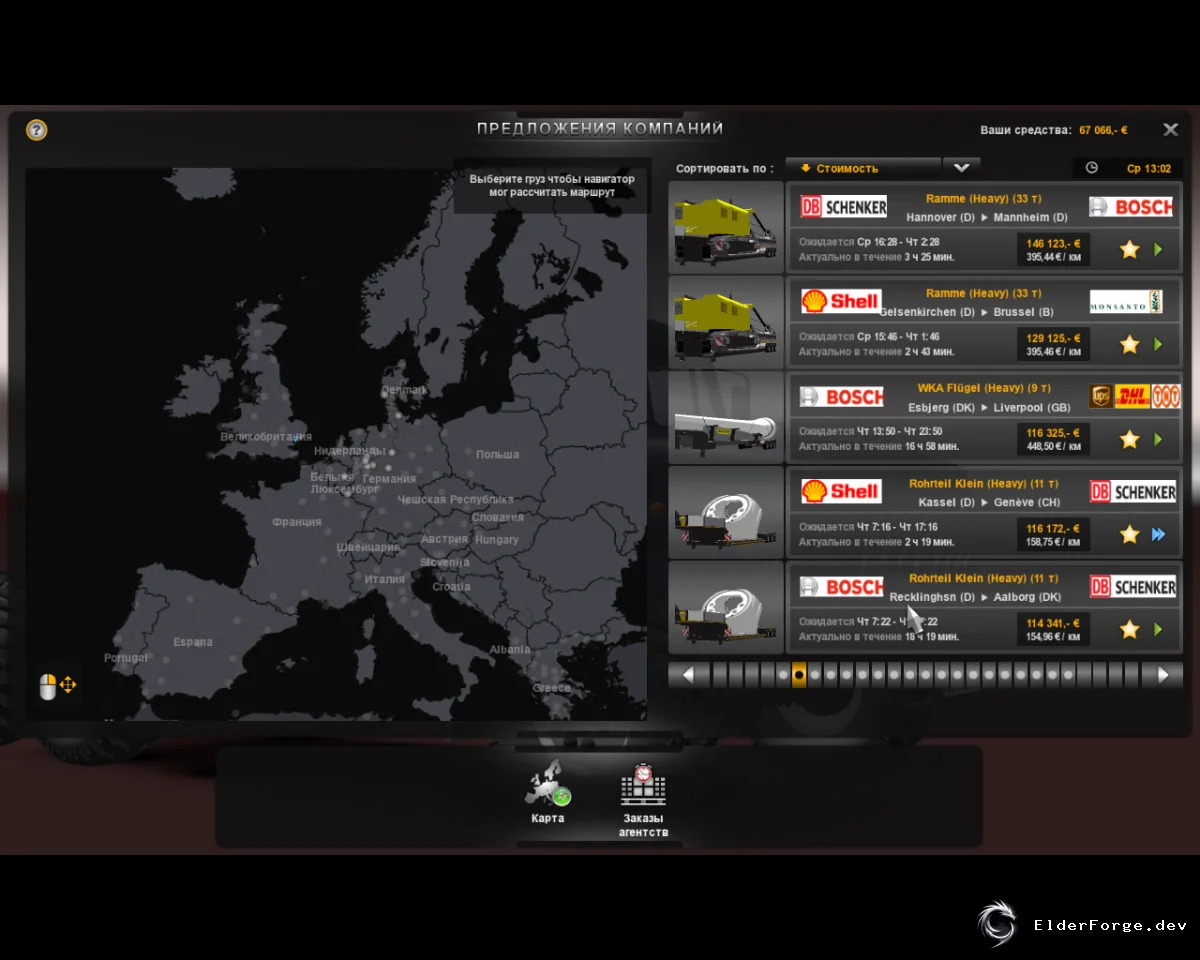Click DB Schenker logo in Hannover job row
Screen dimensions: 1200x960
(x=843, y=207)
